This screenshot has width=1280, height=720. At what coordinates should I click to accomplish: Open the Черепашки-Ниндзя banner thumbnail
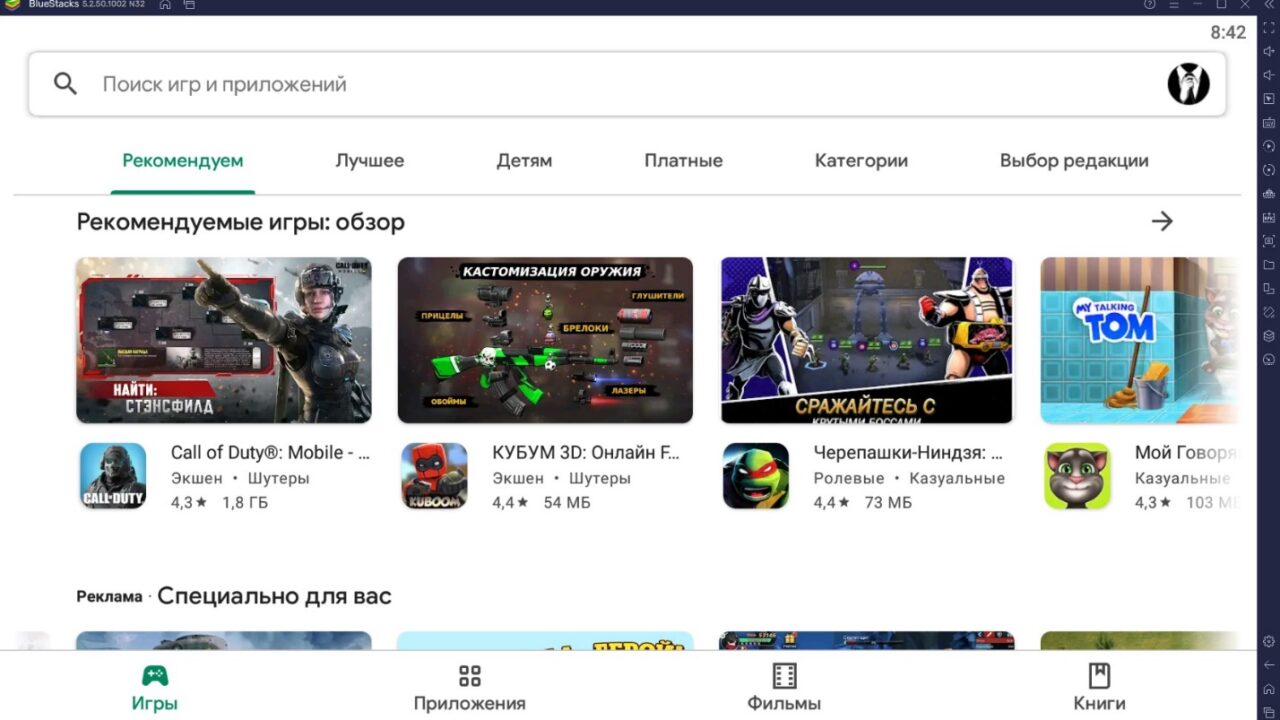click(866, 339)
